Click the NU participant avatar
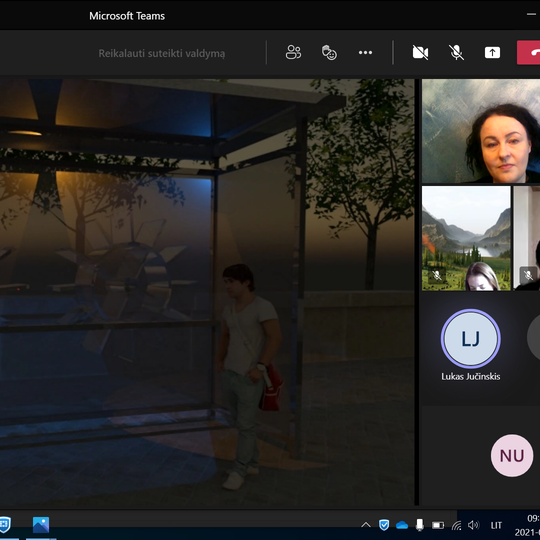 (x=512, y=456)
